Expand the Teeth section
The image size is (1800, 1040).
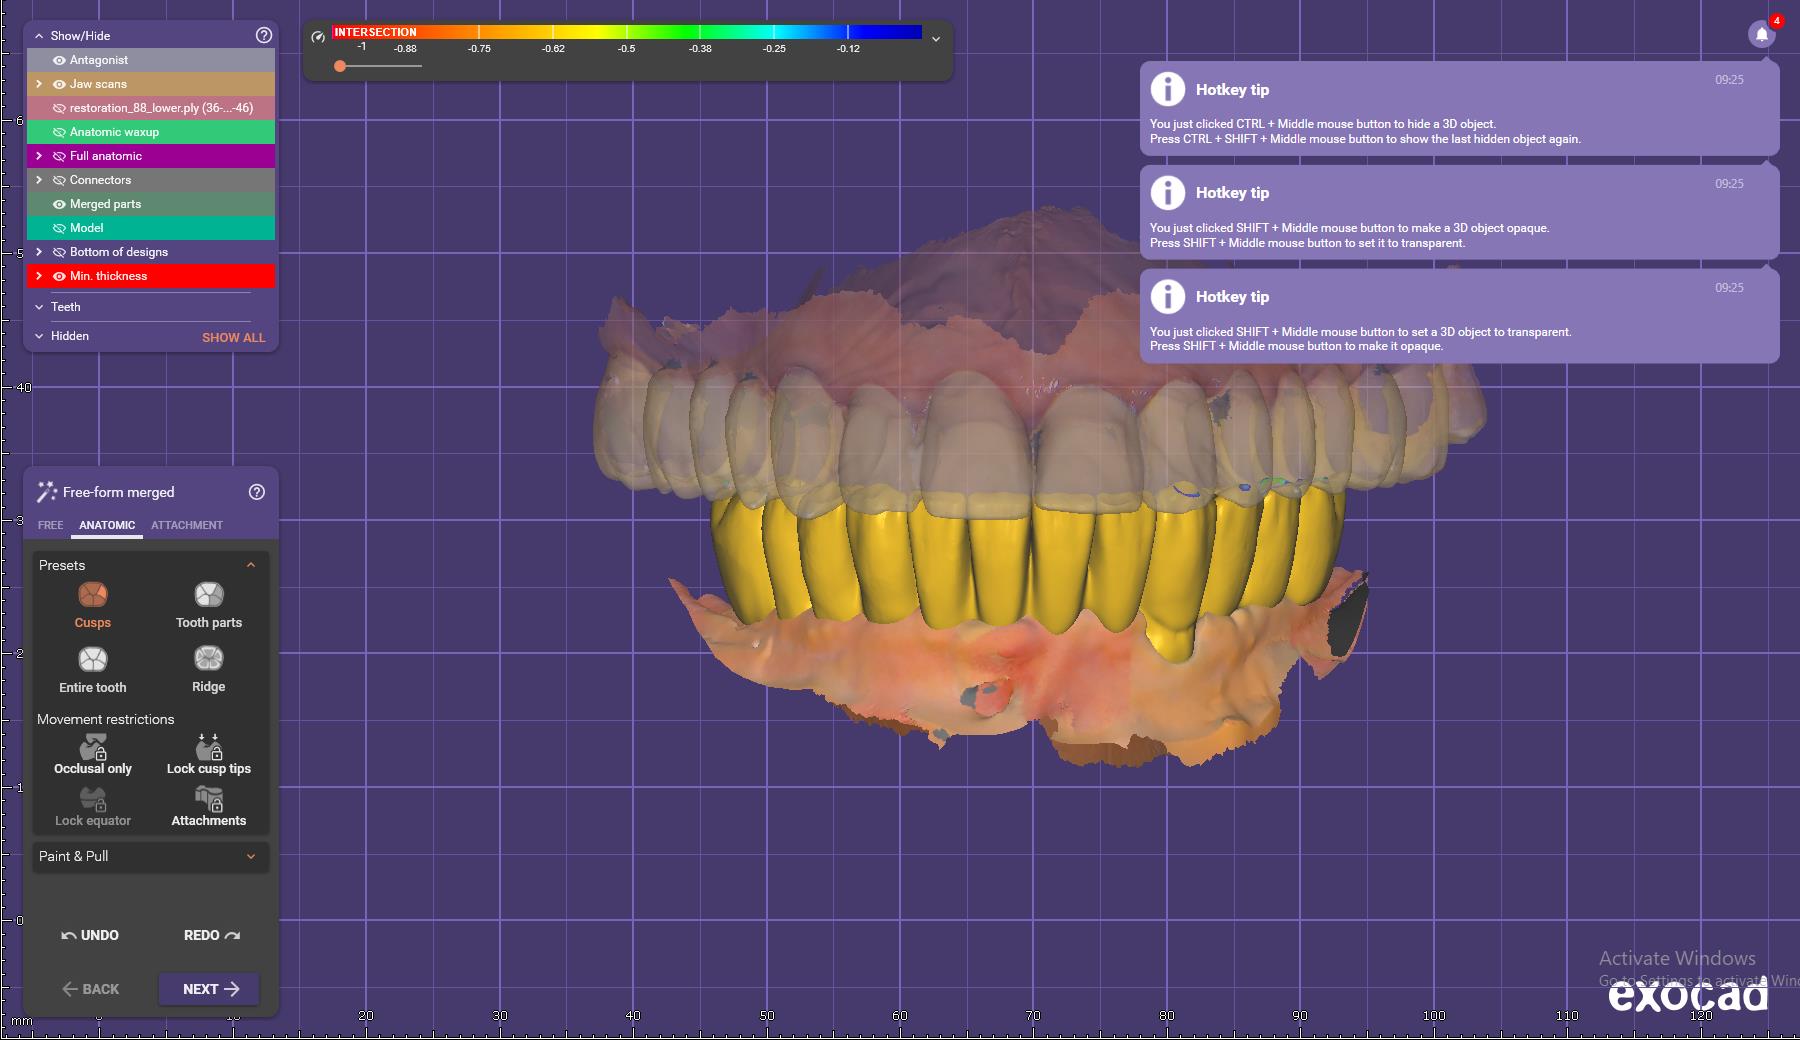coord(39,307)
